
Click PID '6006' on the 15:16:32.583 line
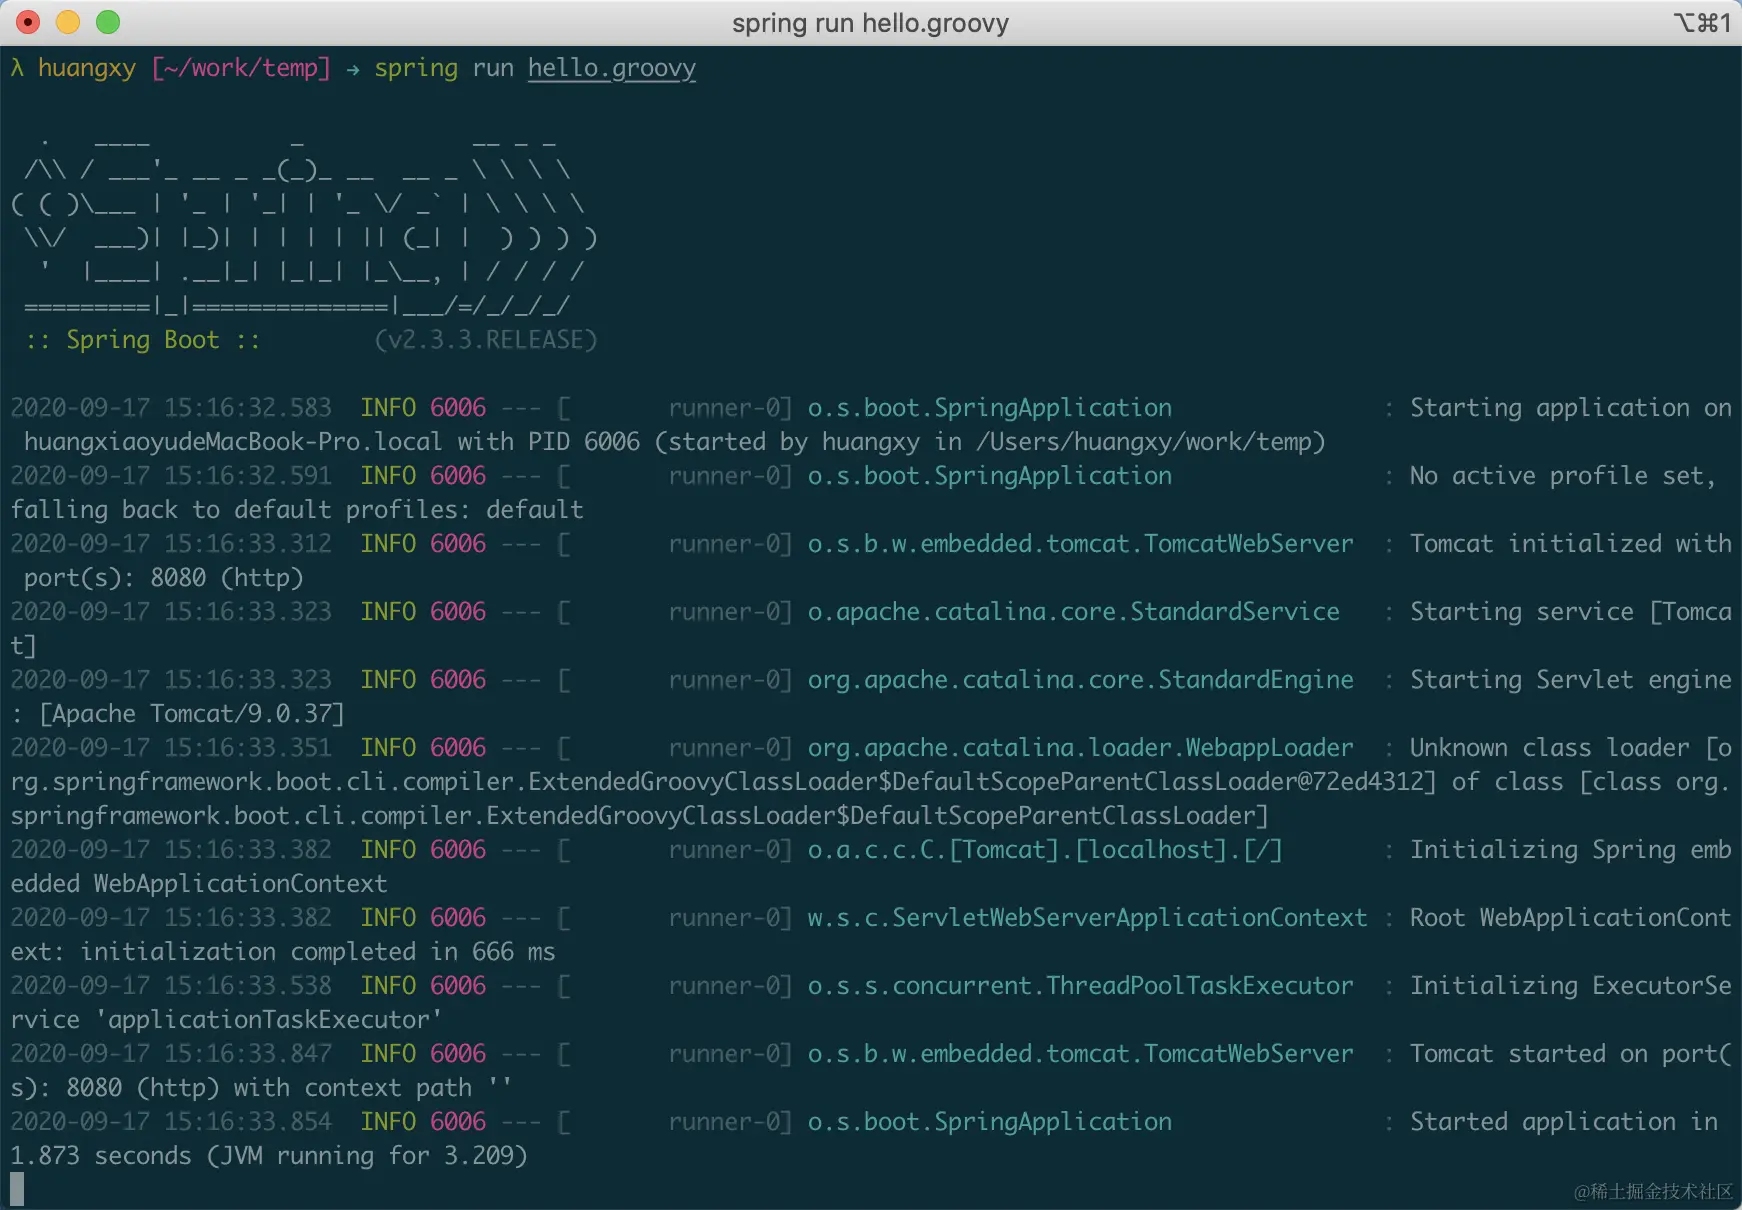tap(458, 408)
